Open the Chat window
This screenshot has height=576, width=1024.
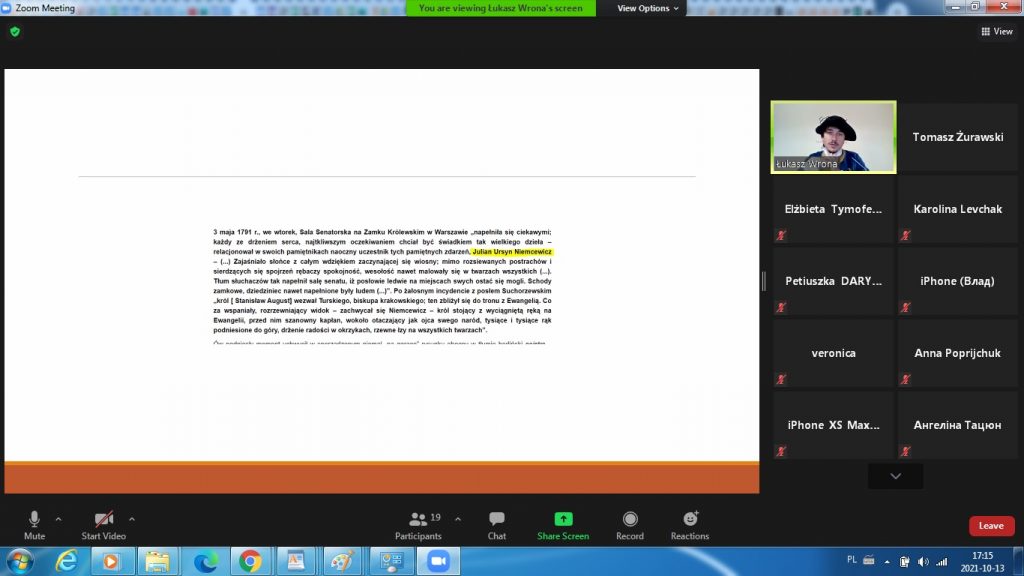[496, 524]
